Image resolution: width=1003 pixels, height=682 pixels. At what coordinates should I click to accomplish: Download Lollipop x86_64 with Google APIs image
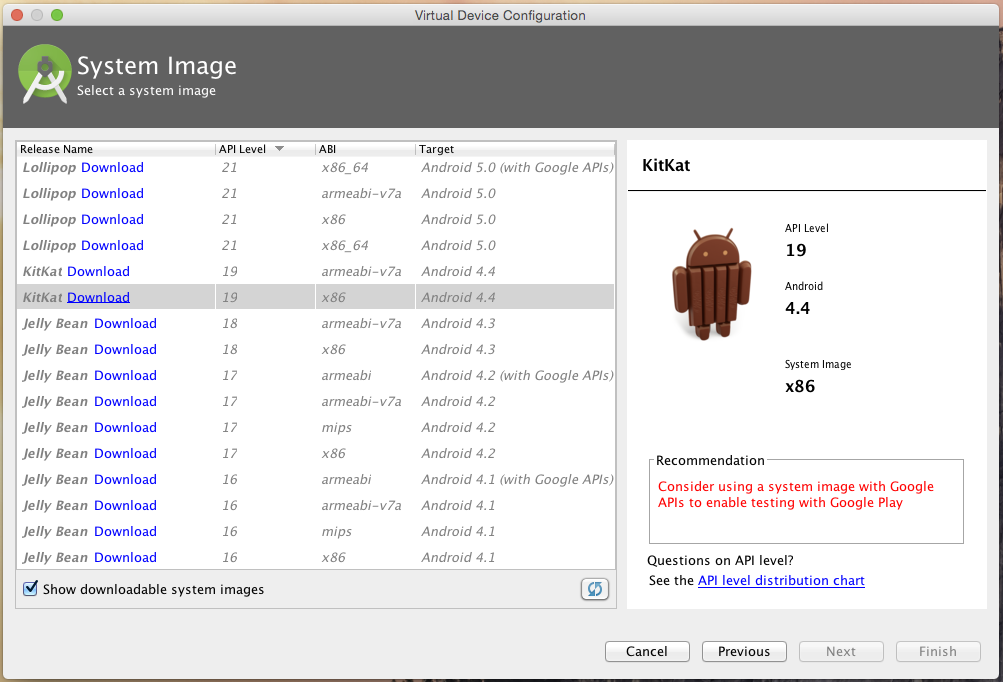click(x=112, y=167)
